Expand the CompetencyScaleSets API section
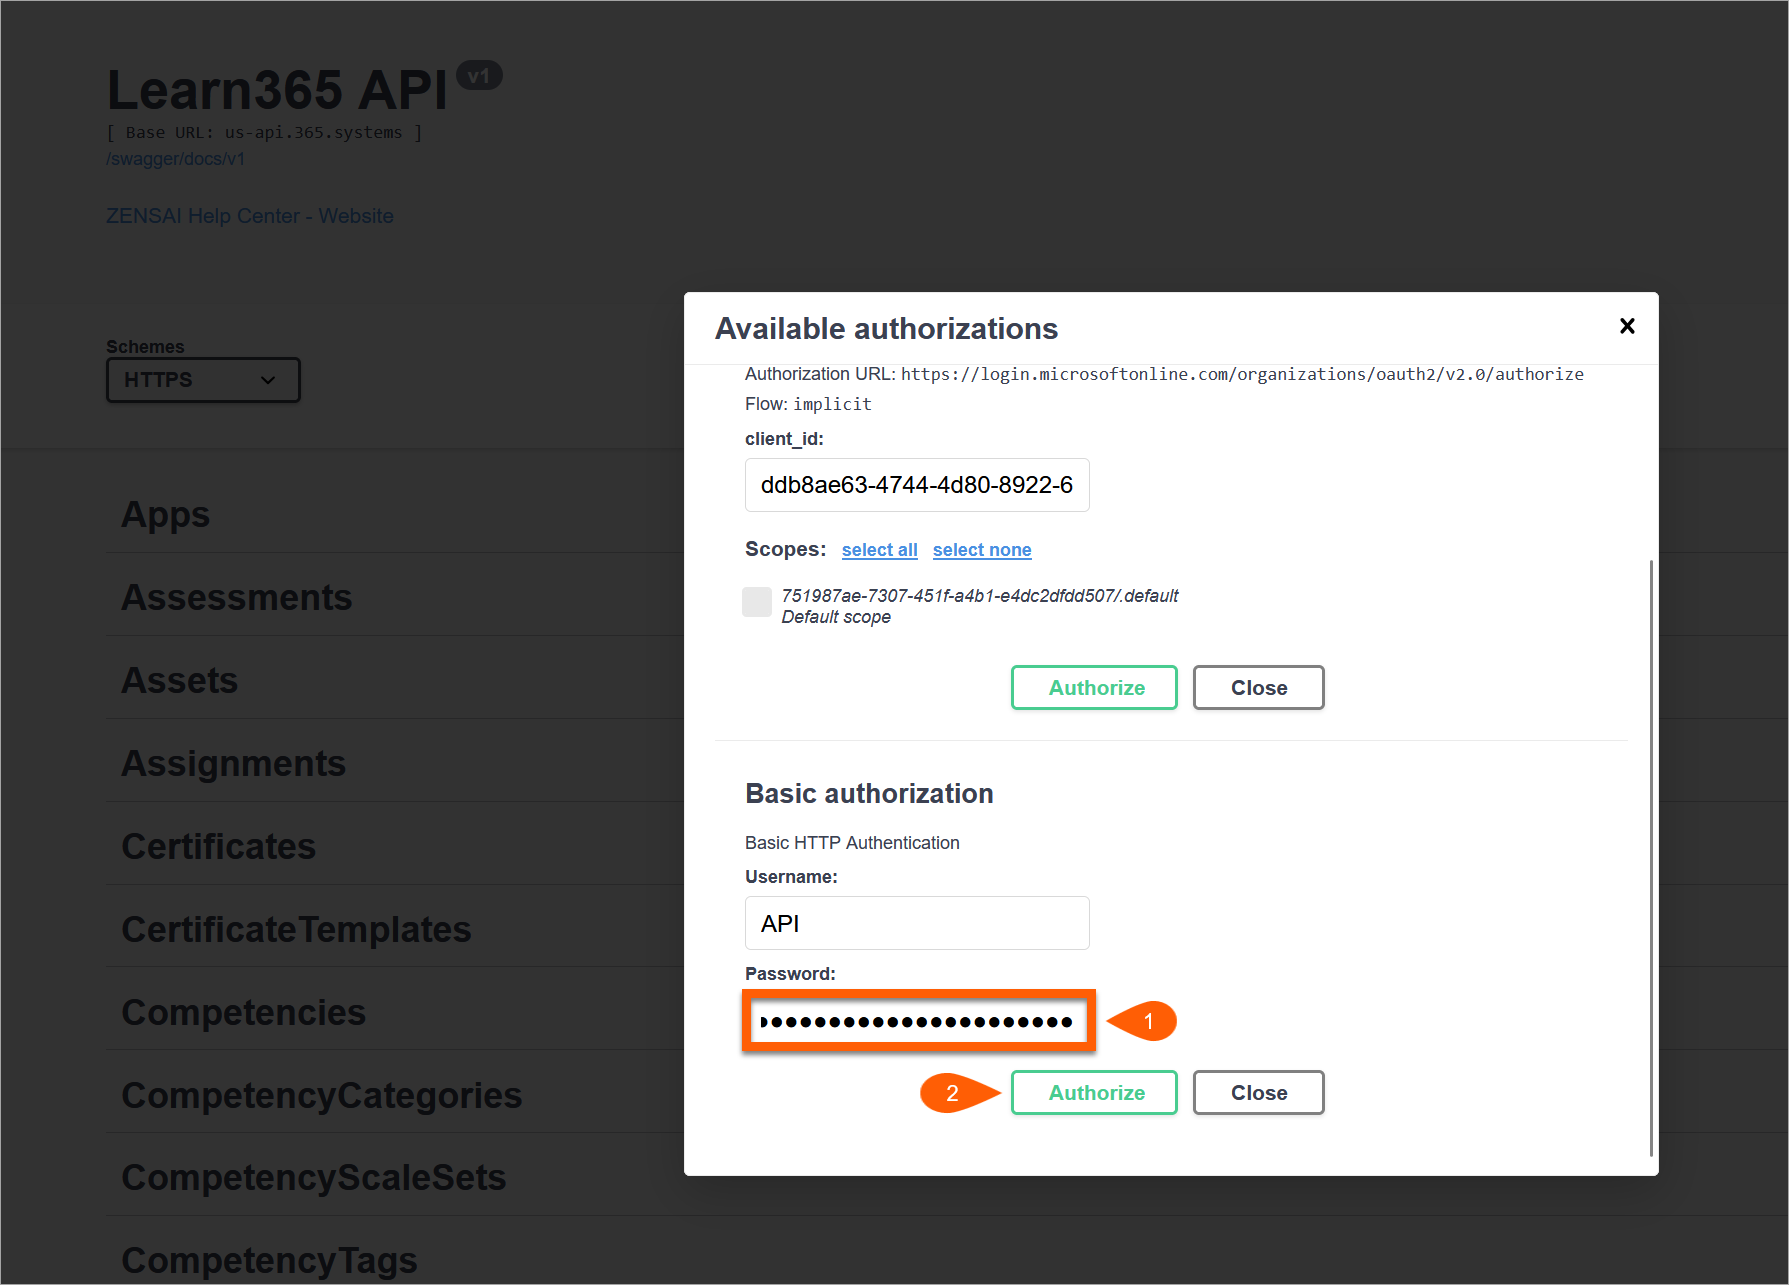The image size is (1789, 1285). (313, 1177)
